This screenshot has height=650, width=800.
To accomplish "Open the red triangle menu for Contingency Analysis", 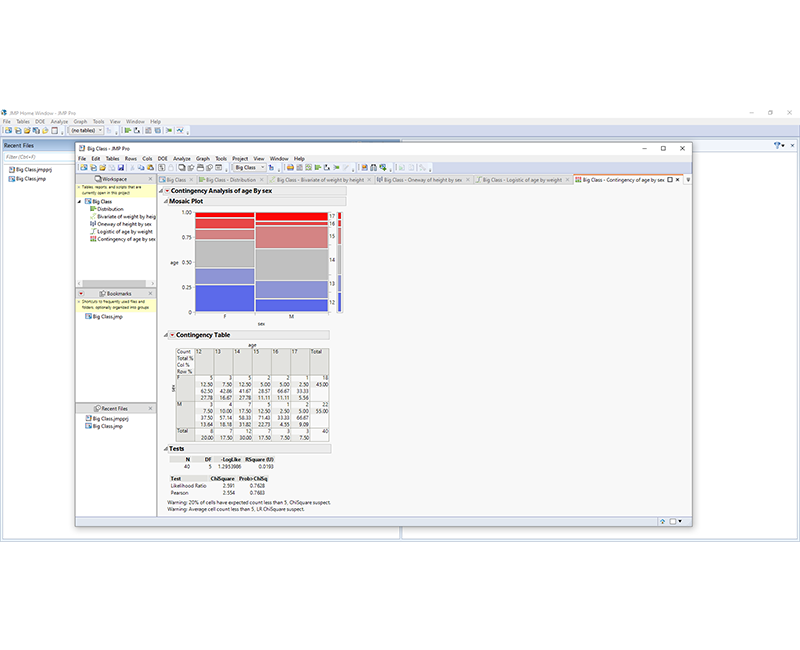I will pyautogui.click(x=166, y=191).
